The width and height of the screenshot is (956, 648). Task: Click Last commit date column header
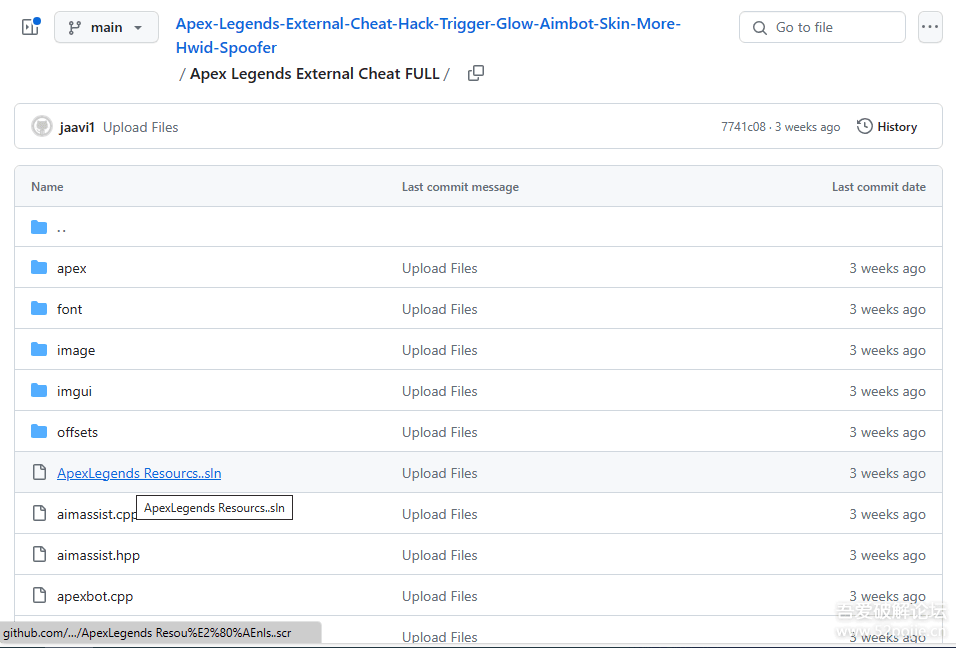pos(879,187)
